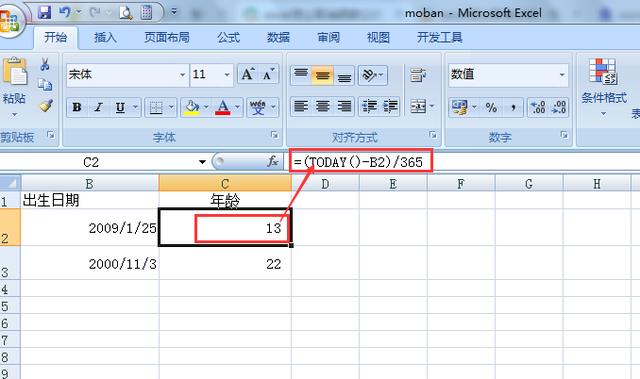
Task: Open print preview from quick access toolbar
Action: (126, 13)
